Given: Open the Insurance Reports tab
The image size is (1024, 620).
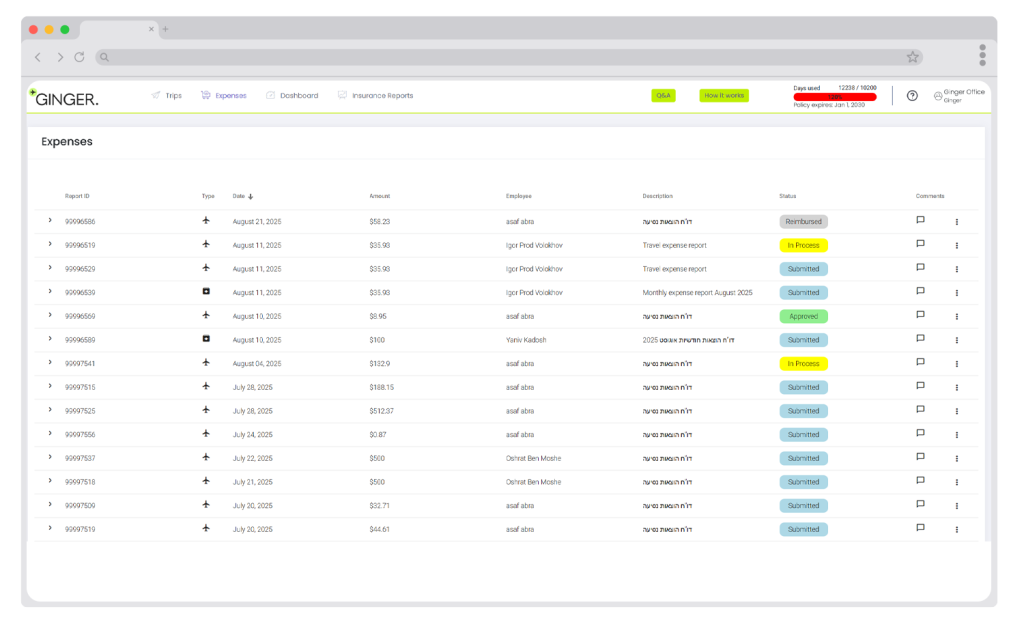Looking at the screenshot, I should tap(375, 96).
